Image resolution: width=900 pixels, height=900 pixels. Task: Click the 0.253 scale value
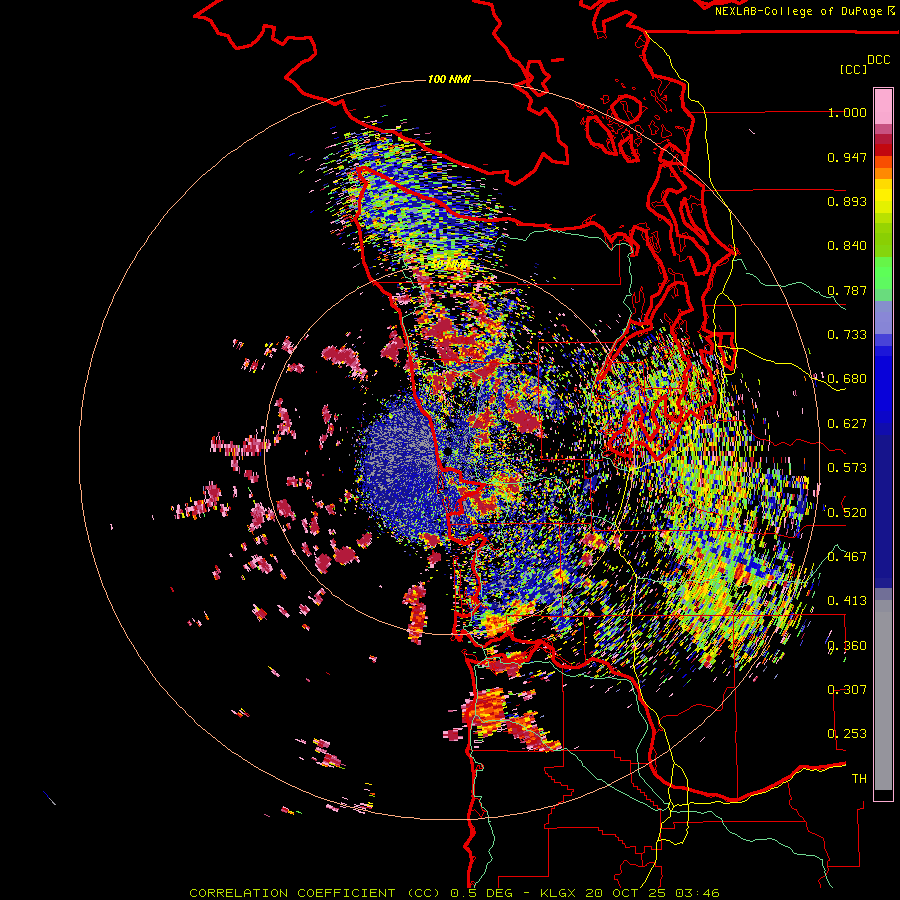point(847,734)
